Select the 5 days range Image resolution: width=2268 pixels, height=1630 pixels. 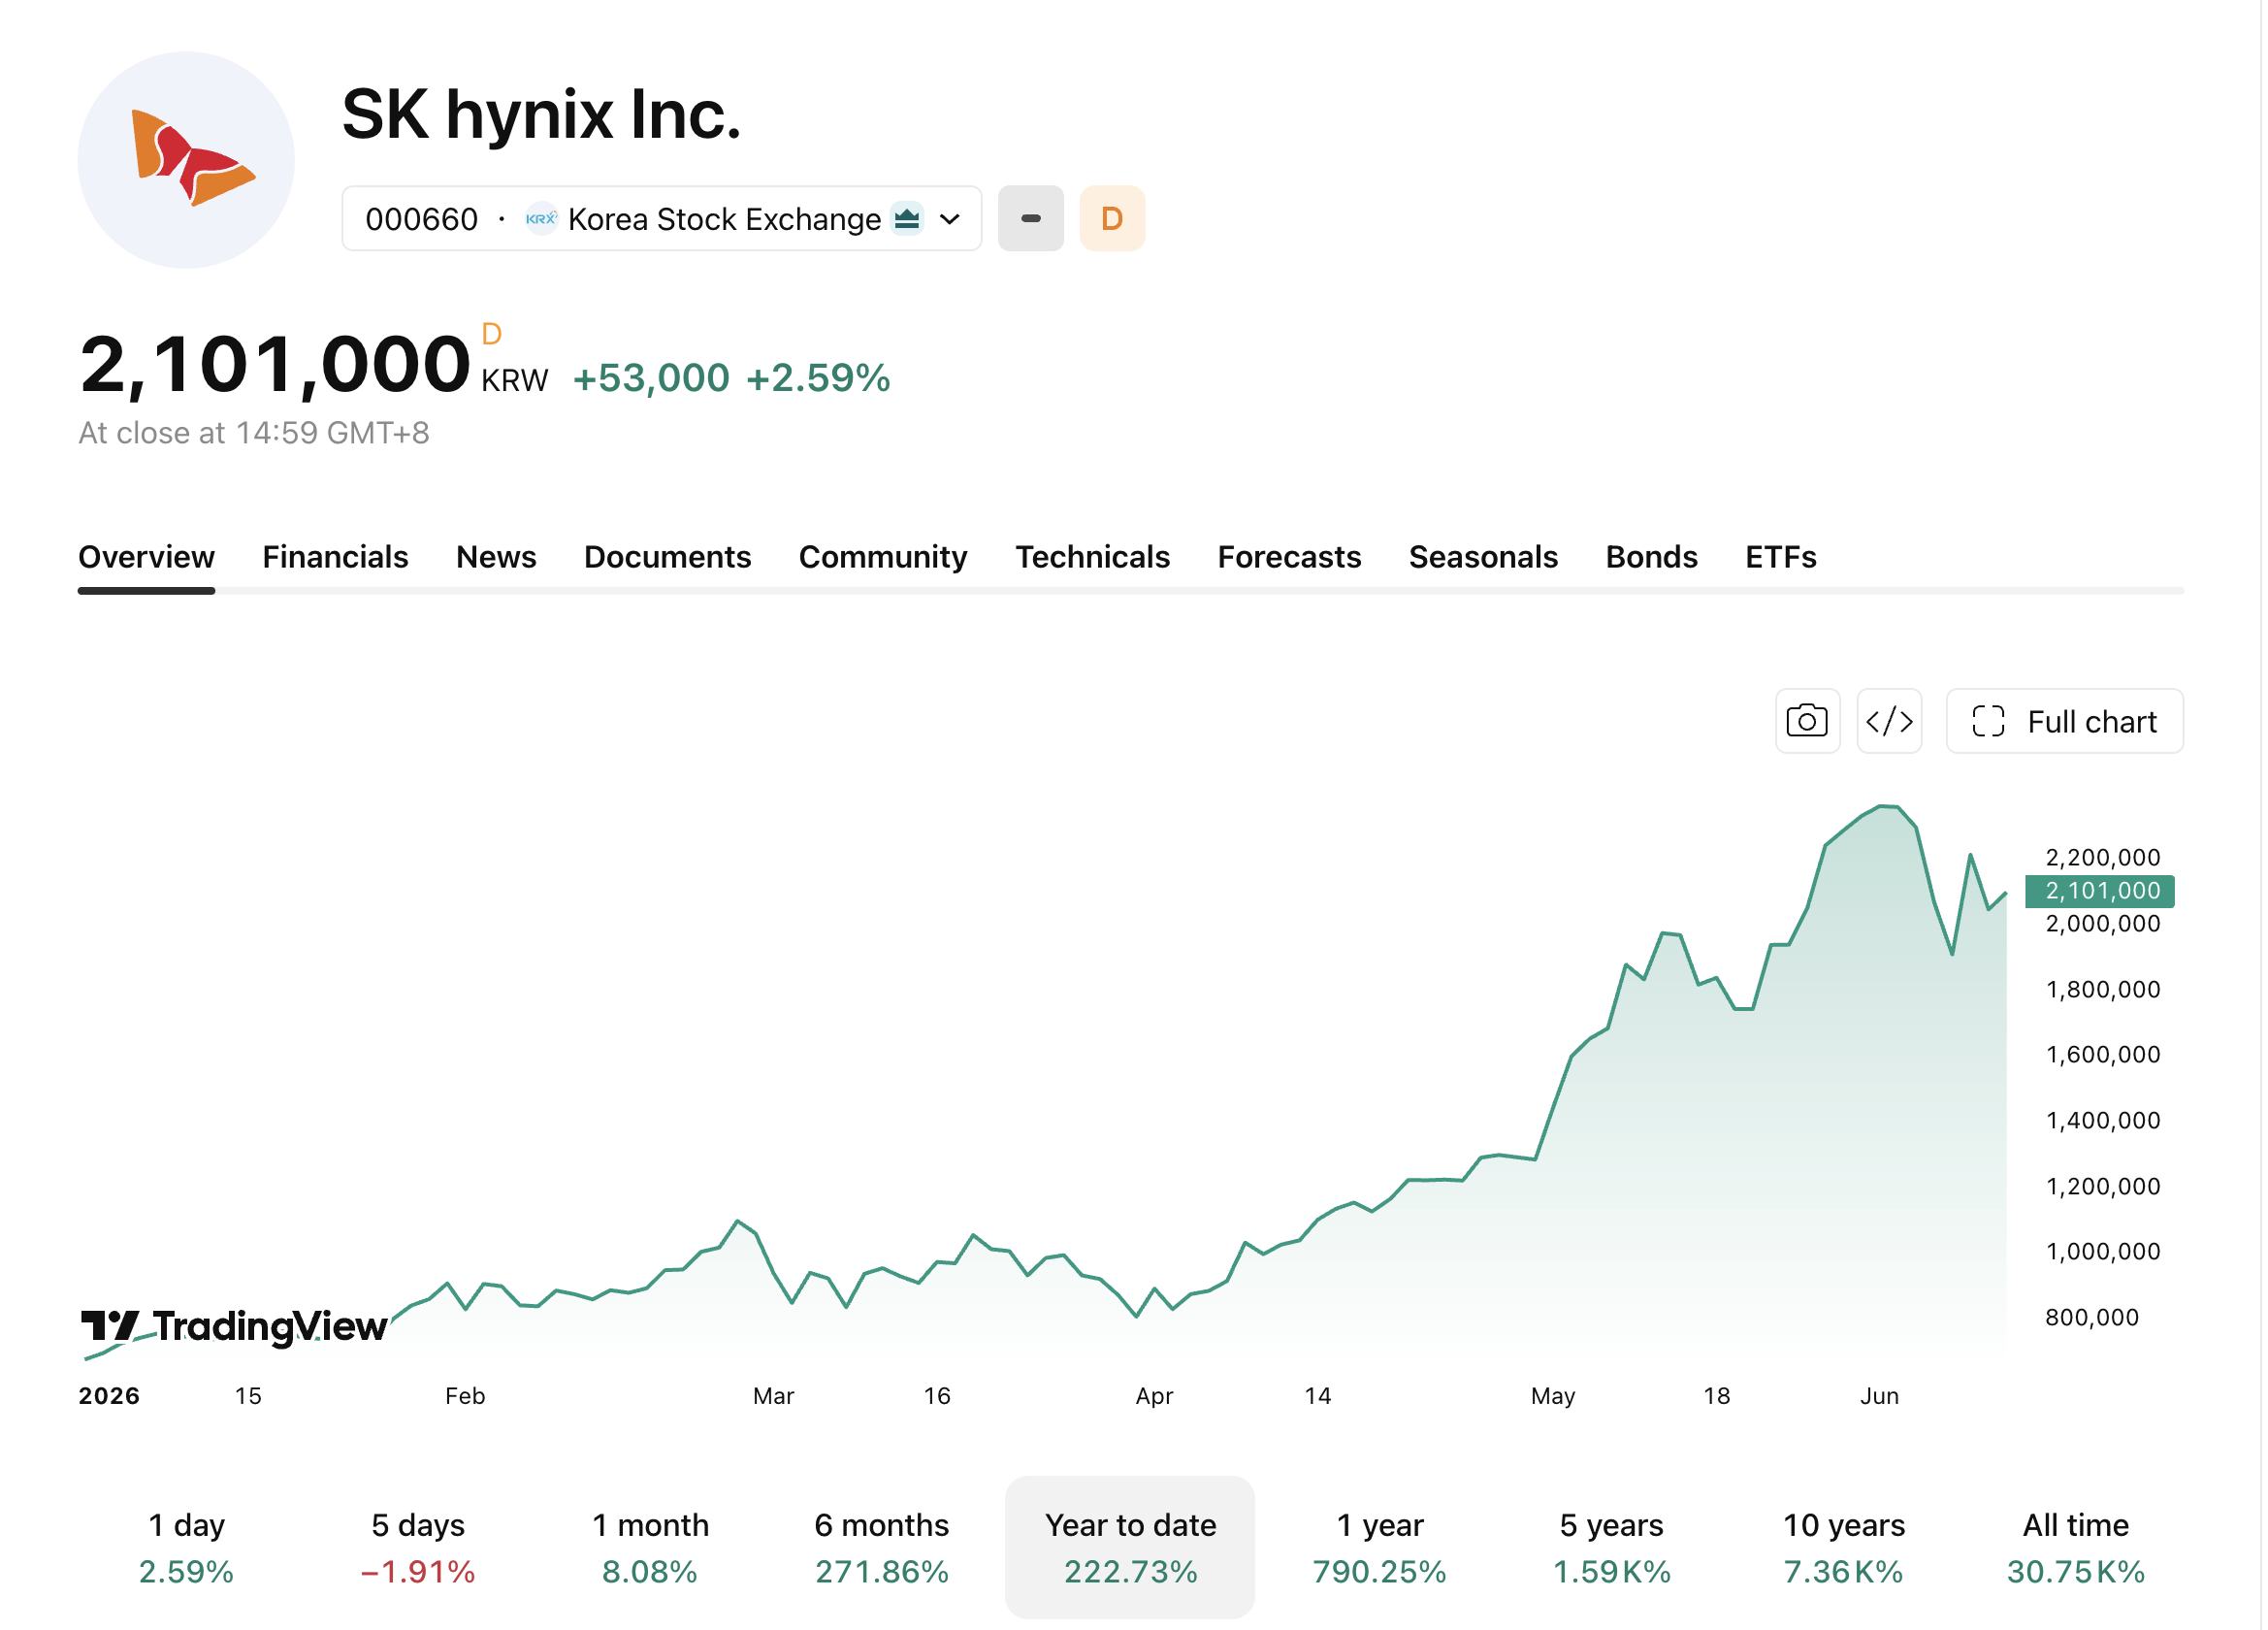418,1547
